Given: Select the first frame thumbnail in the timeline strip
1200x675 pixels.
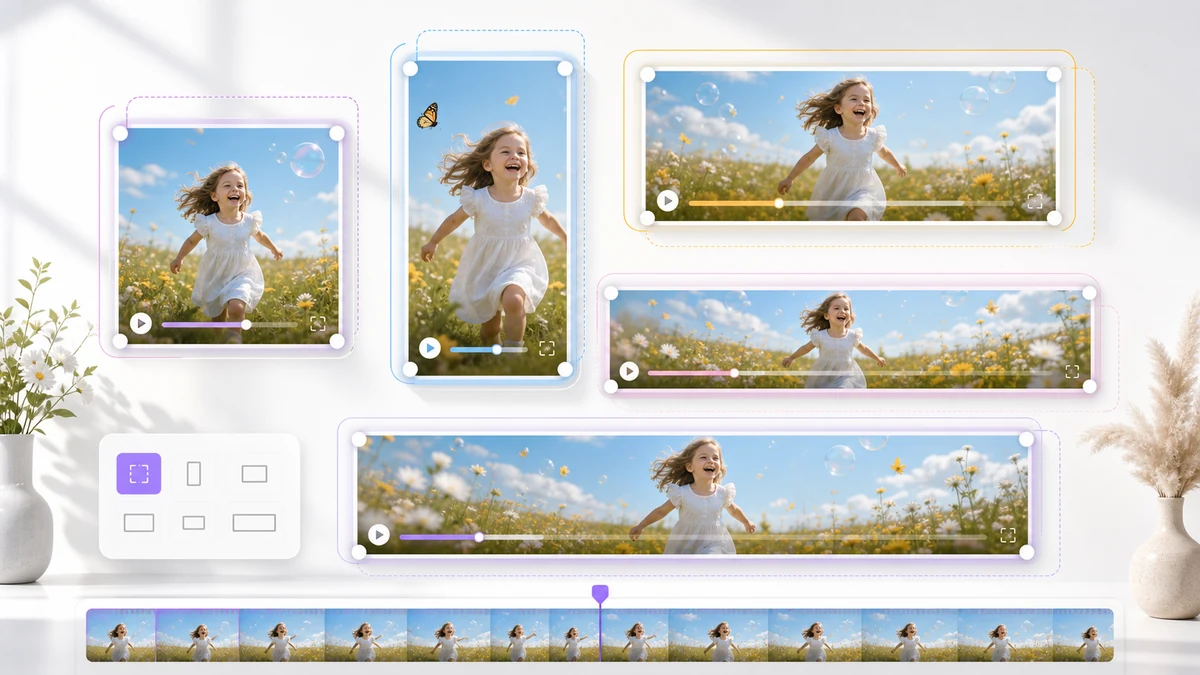Looking at the screenshot, I should [x=120, y=635].
